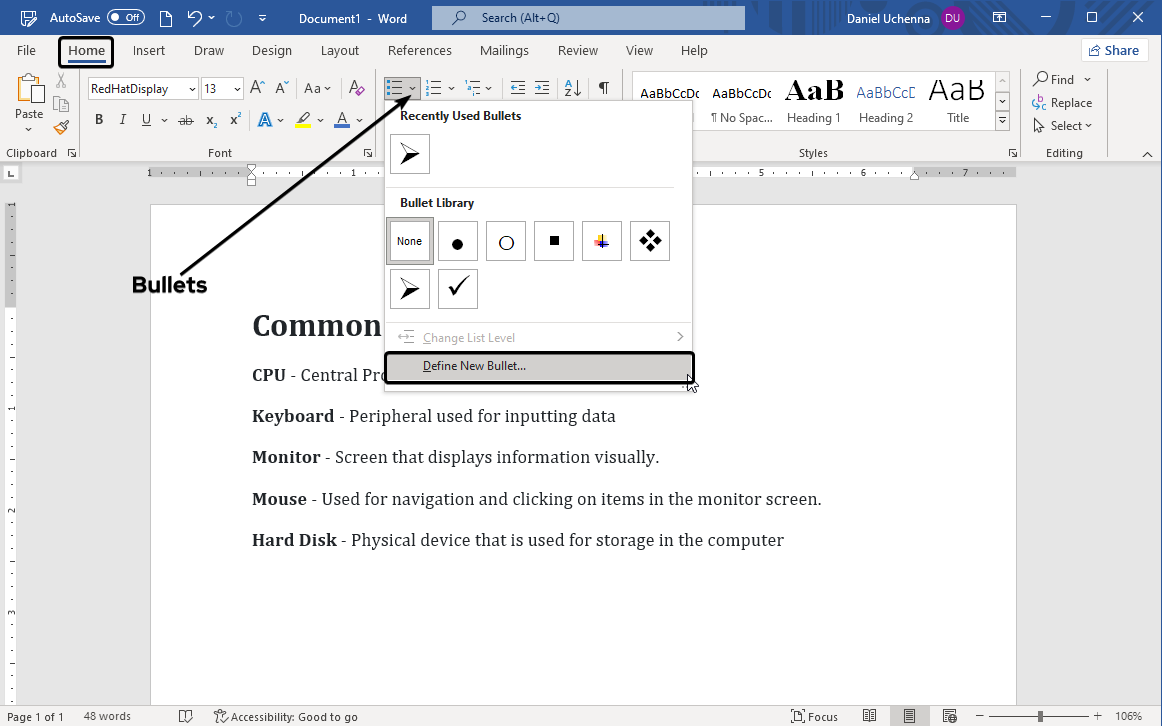Click the Format Painter brush icon

click(61, 127)
